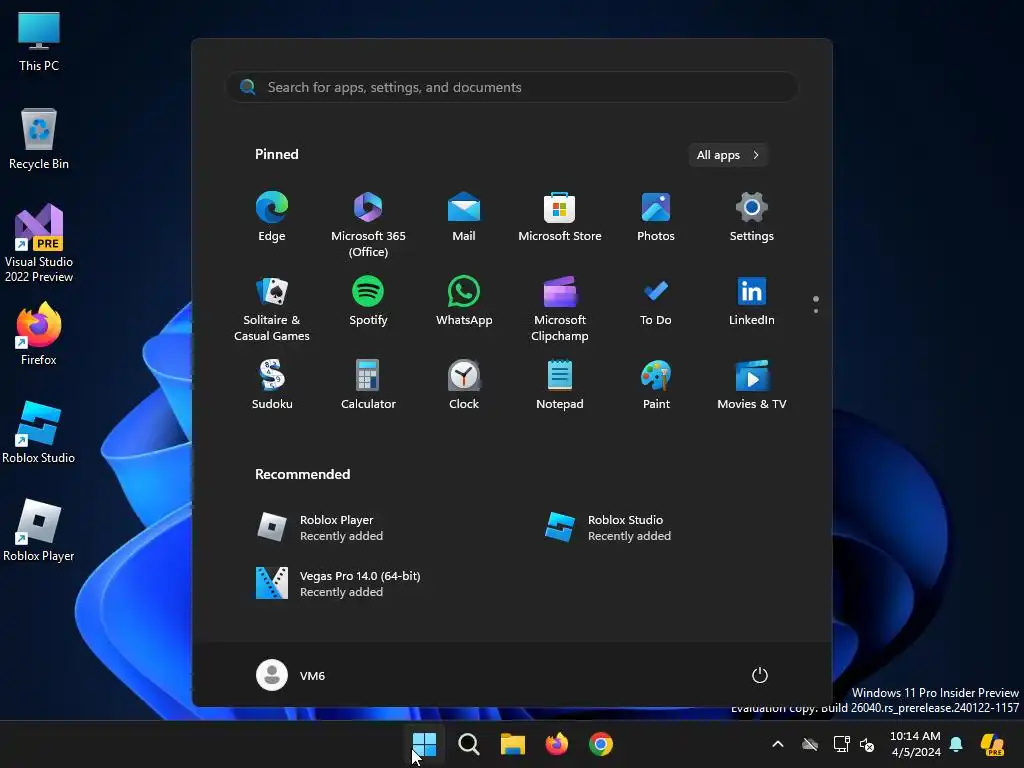Click the OneDrive cloud tray icon
Screen dimensions: 1024x768
810,744
